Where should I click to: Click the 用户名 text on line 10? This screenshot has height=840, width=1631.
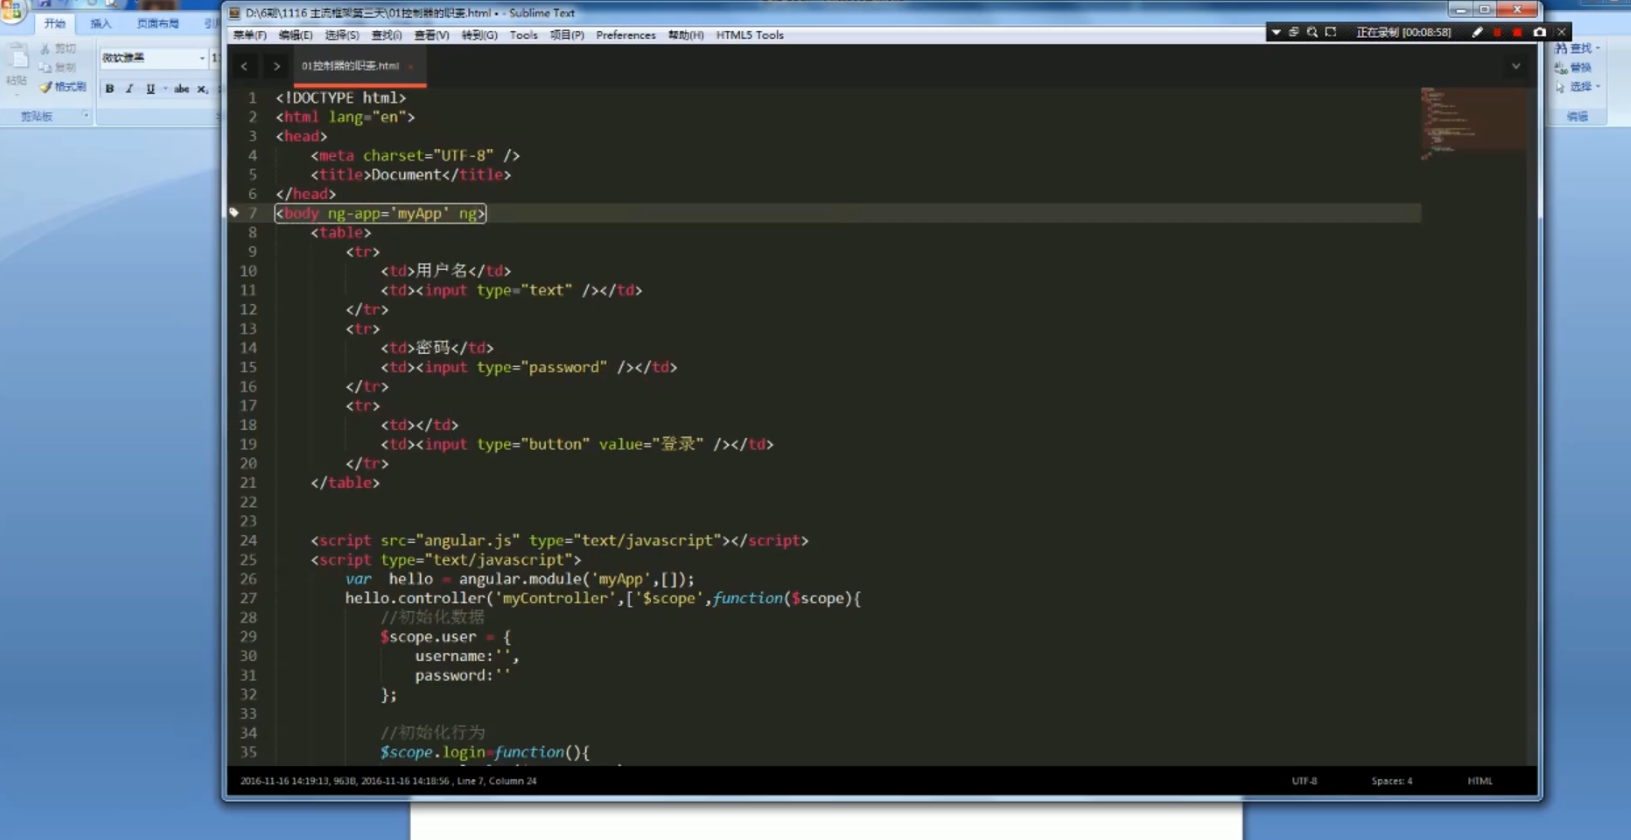442,270
